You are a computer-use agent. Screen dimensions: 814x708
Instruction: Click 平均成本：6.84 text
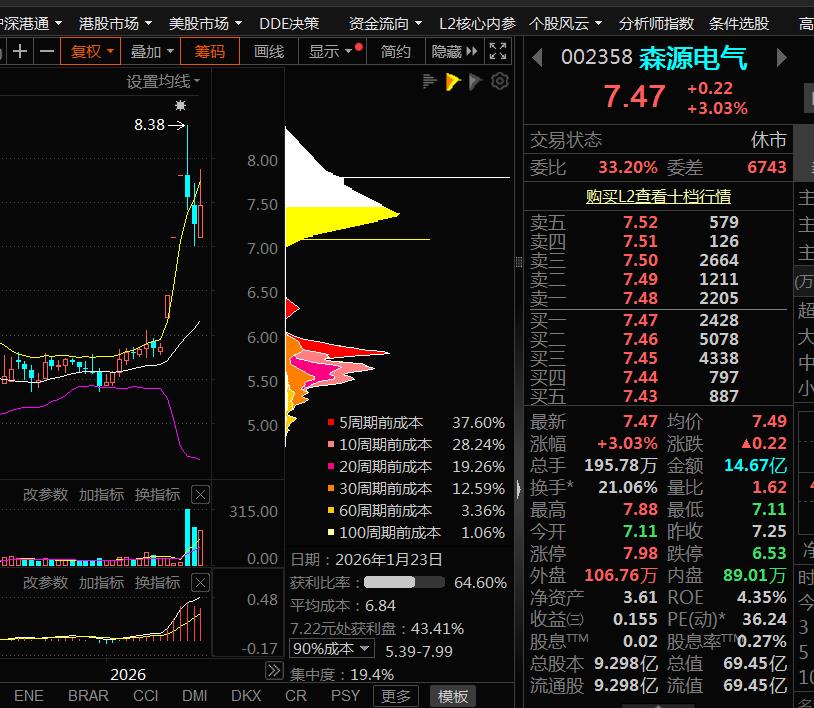tap(343, 605)
